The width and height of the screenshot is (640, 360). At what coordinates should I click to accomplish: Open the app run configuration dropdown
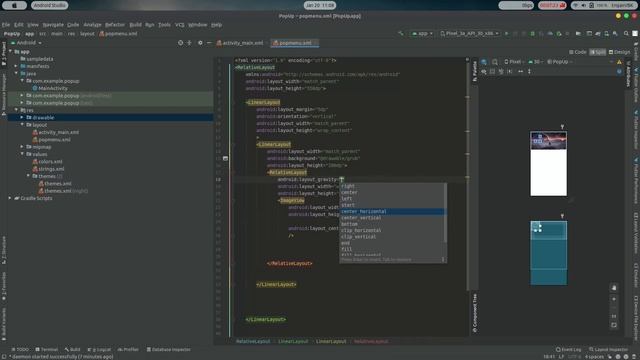(x=422, y=33)
